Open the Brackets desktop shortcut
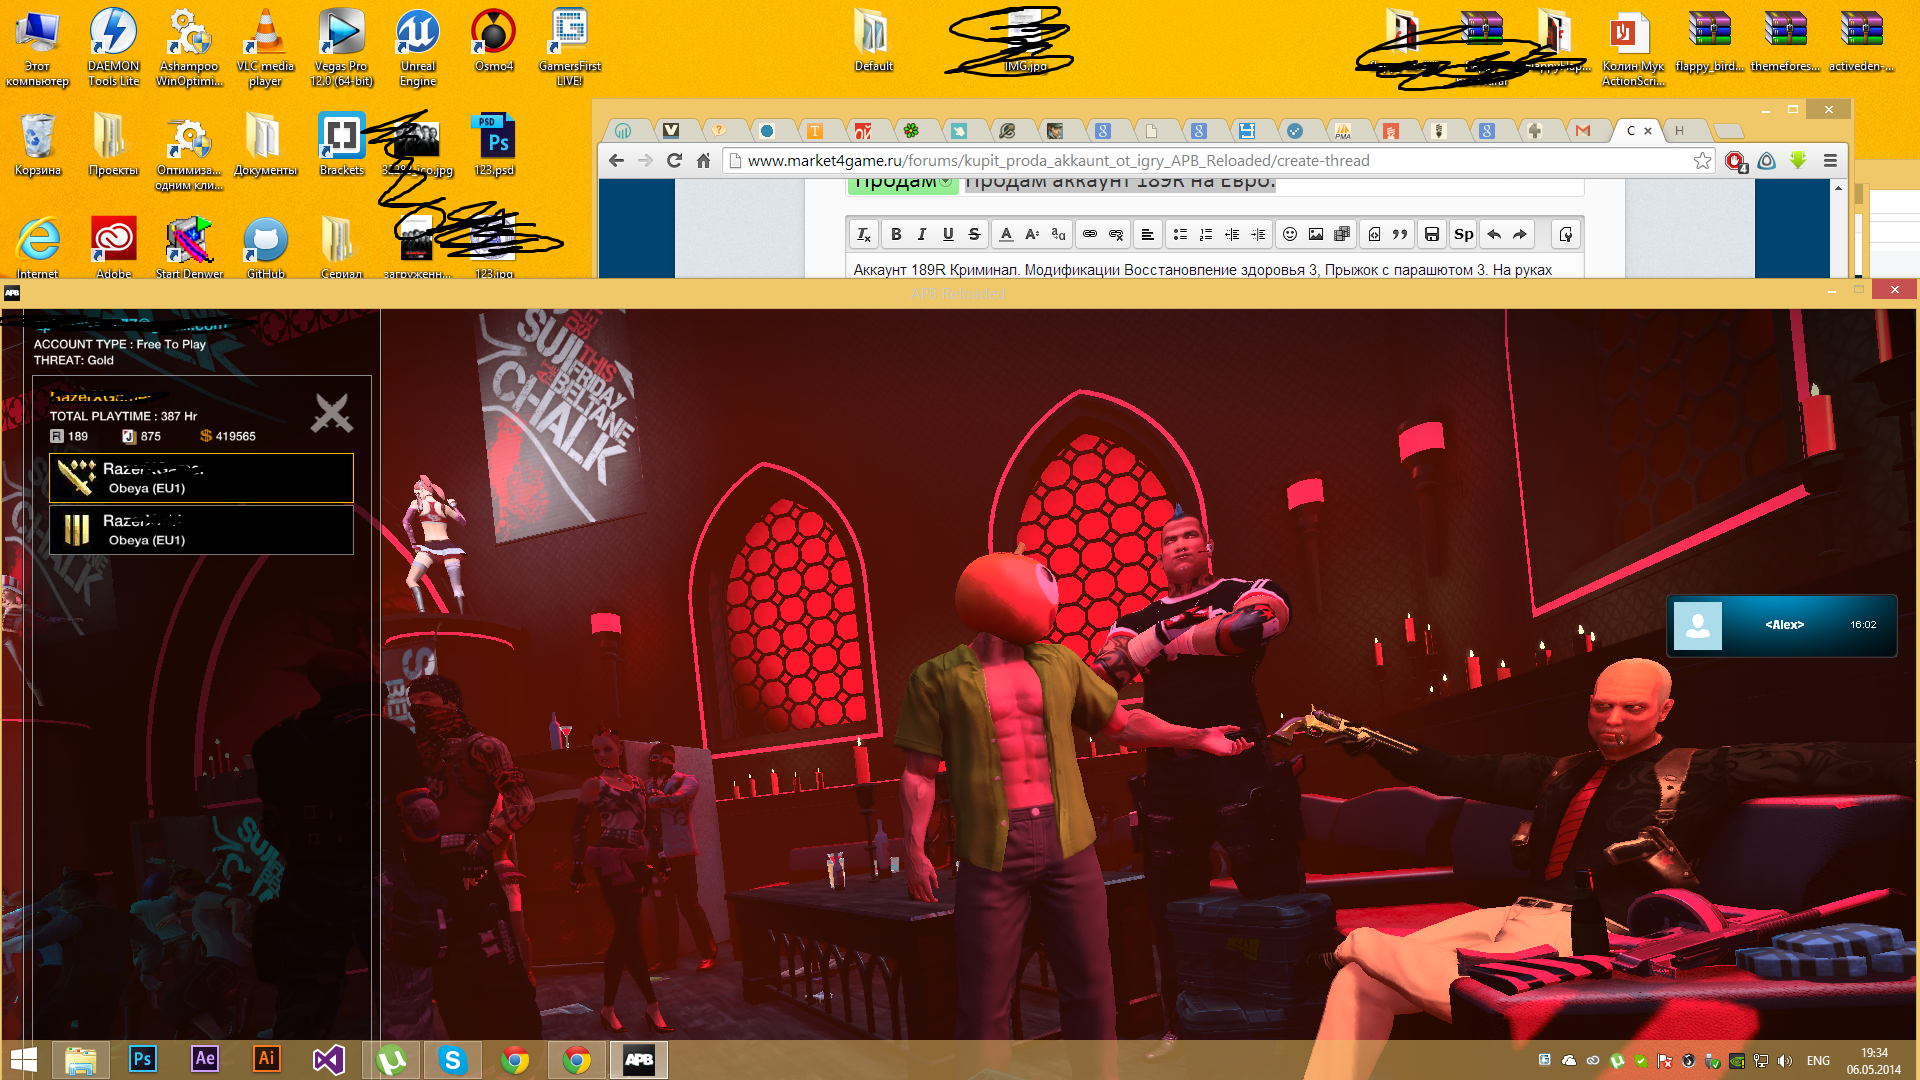 [341, 144]
